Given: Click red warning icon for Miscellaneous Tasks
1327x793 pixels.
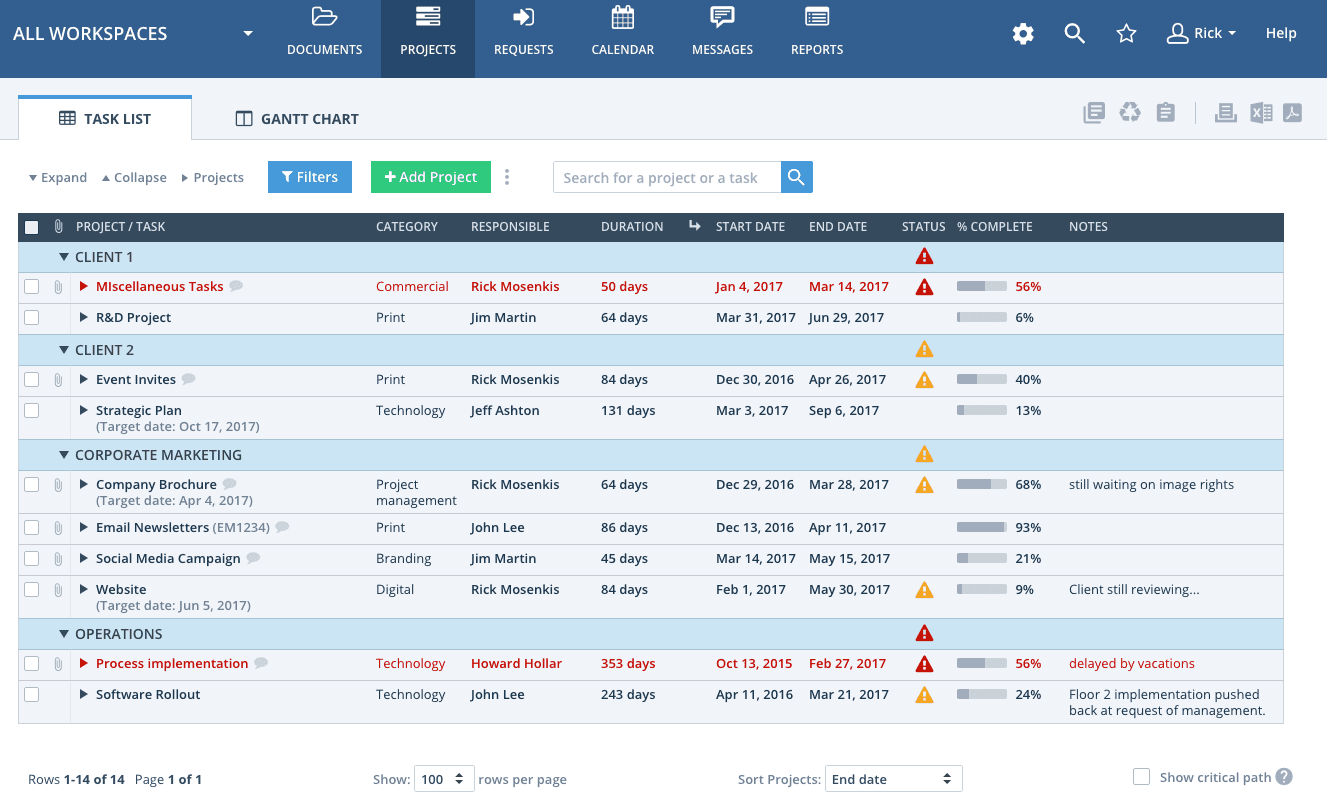Looking at the screenshot, I should click(924, 287).
